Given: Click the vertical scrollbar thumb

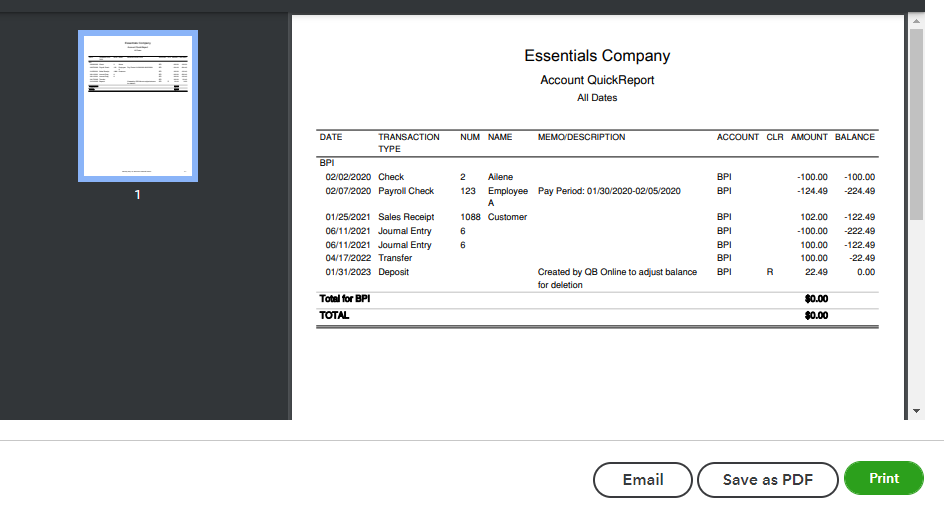Looking at the screenshot, I should click(x=916, y=125).
